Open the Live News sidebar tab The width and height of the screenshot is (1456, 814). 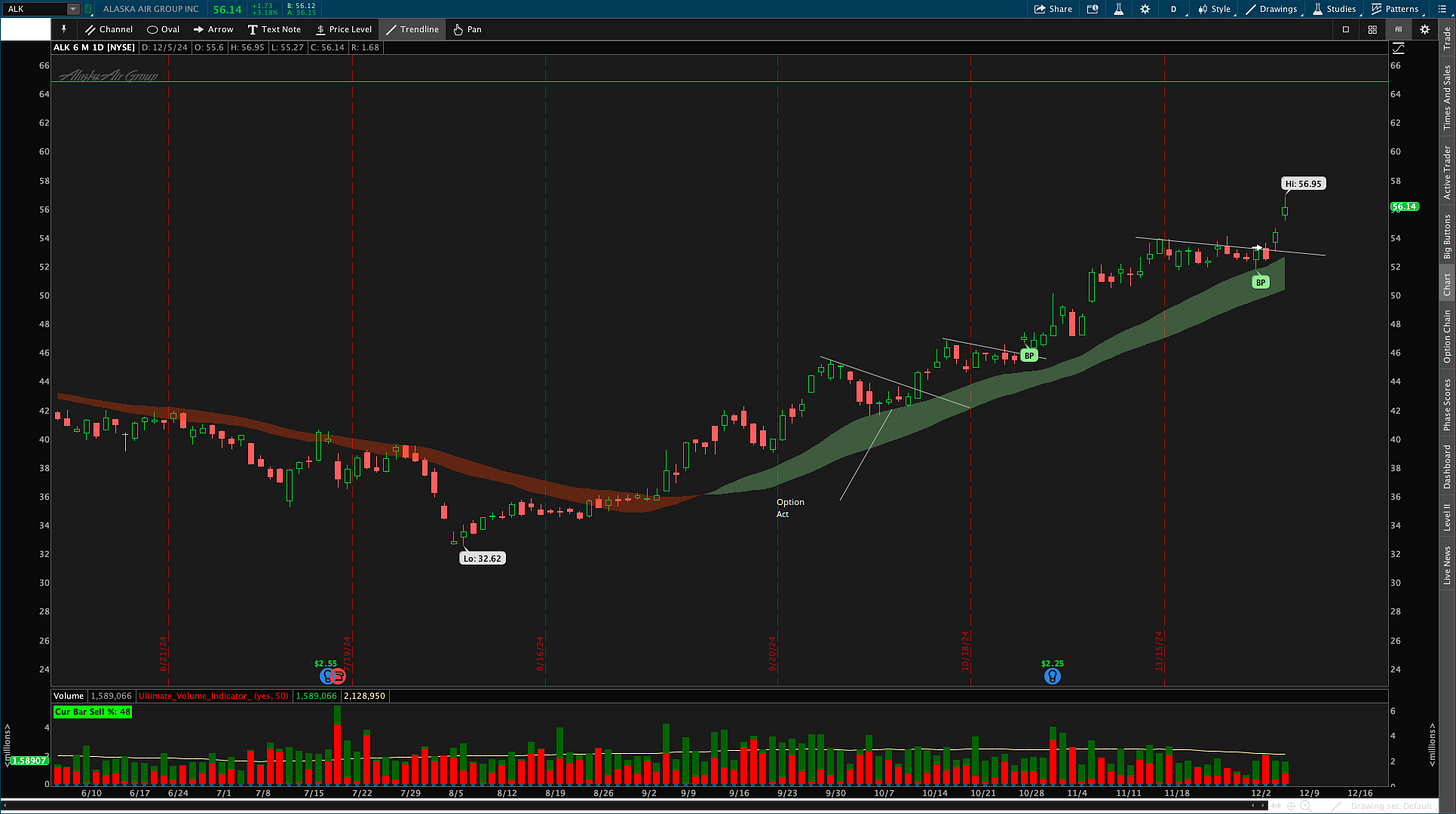point(1446,565)
